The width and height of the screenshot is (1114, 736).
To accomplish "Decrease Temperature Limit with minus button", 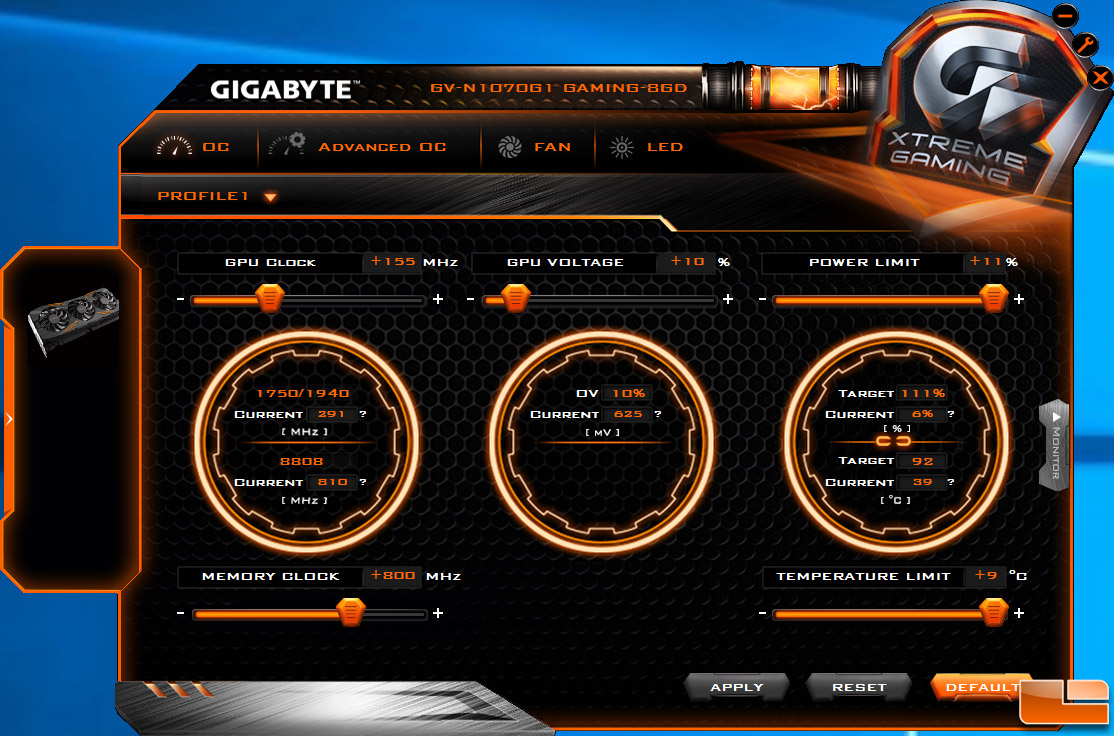I will tap(762, 613).
